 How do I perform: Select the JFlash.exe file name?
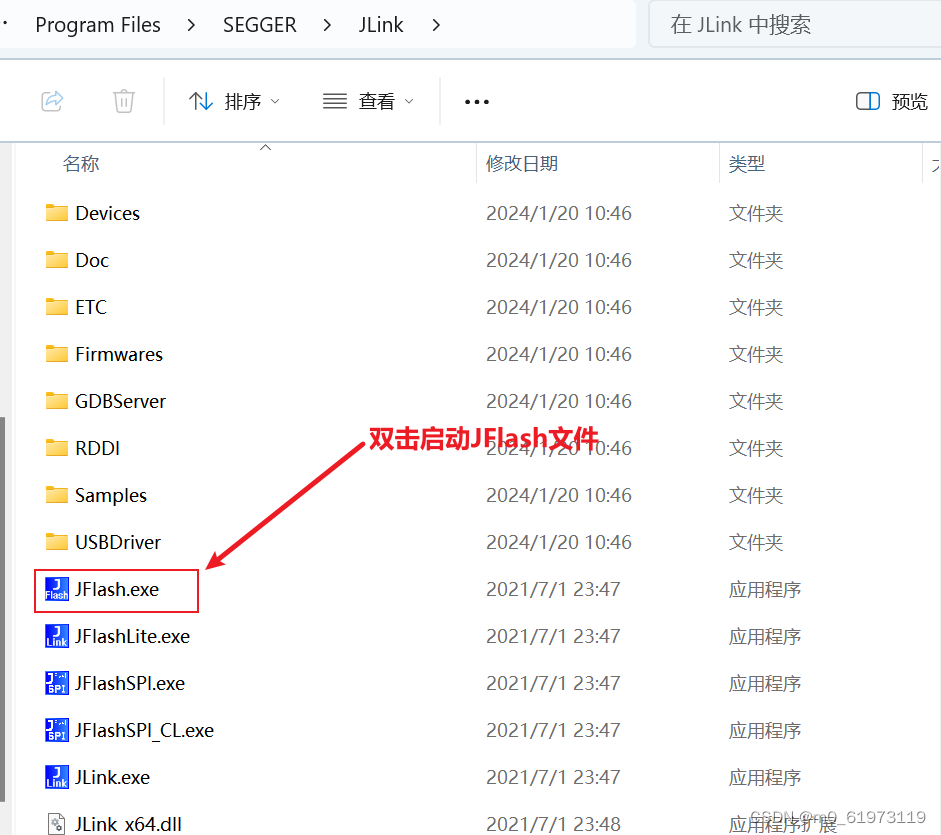(x=116, y=589)
